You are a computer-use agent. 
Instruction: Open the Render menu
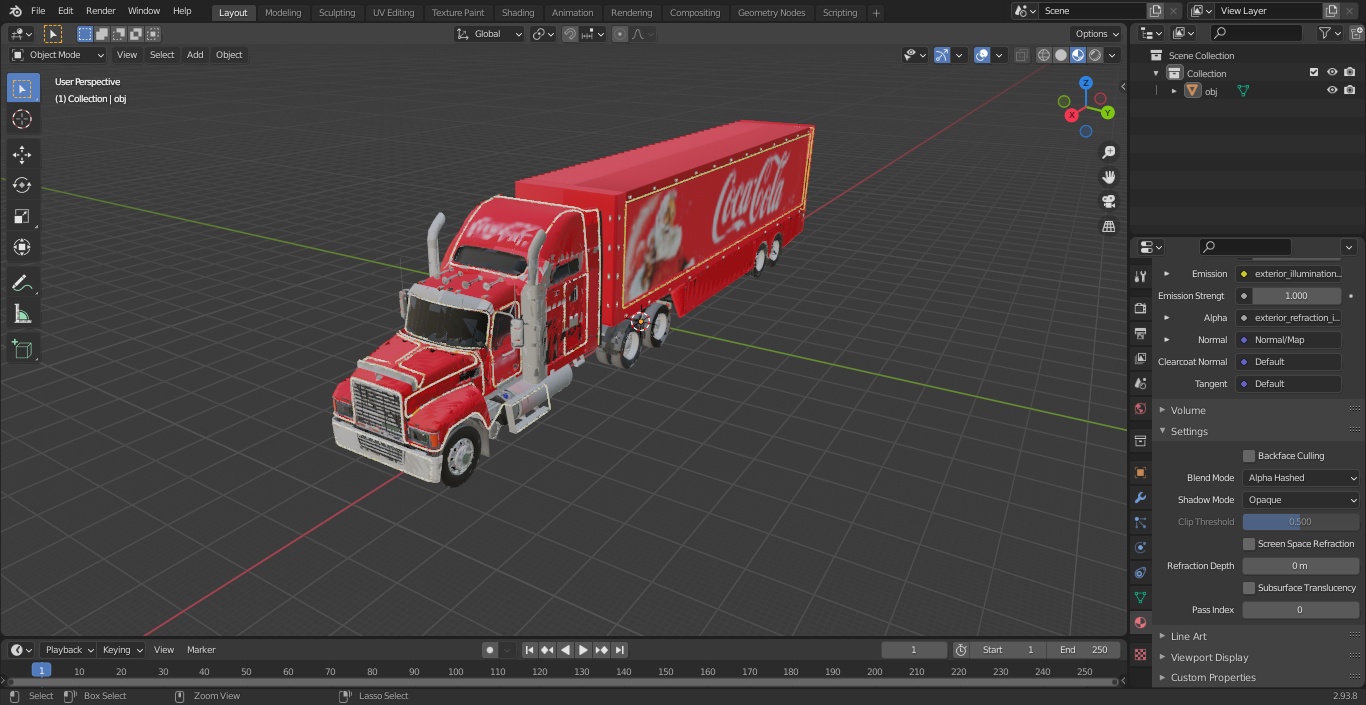[100, 11]
